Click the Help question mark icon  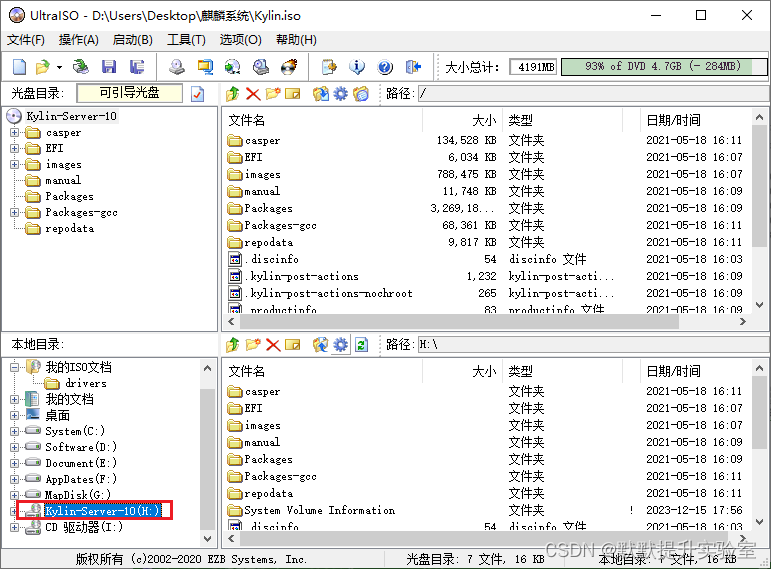385,66
